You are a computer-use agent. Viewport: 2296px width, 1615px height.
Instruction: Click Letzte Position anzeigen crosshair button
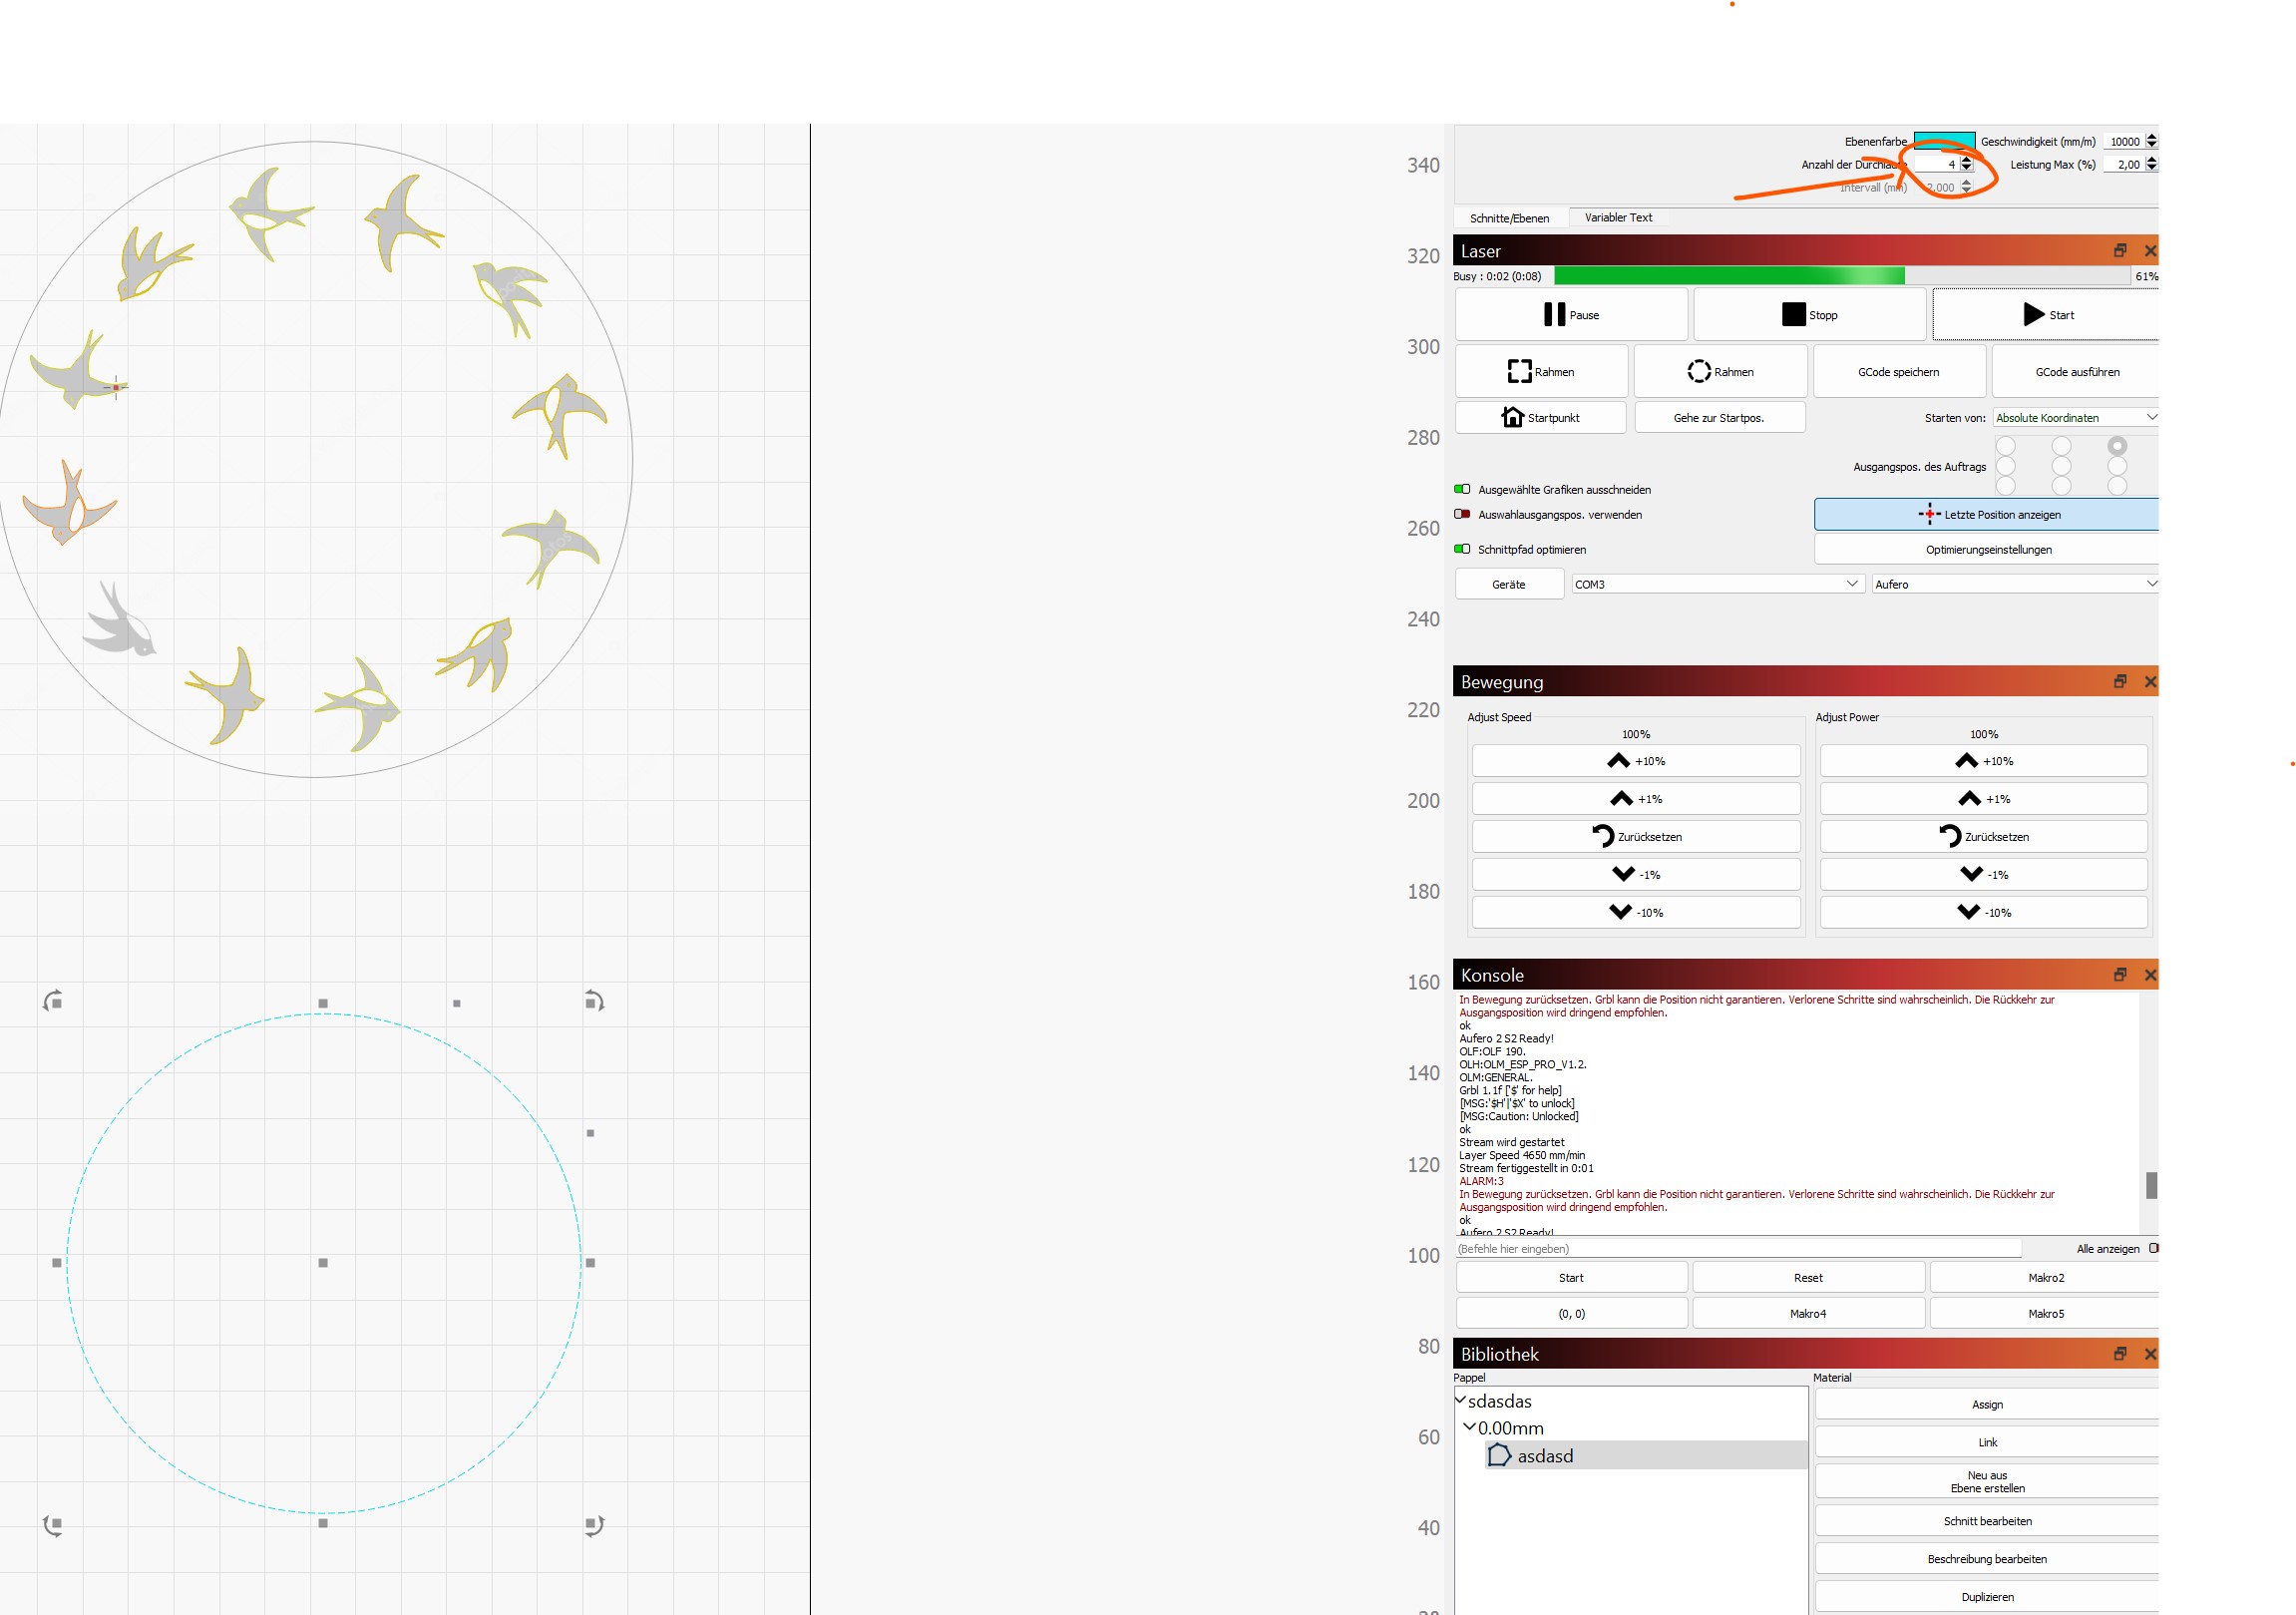(1988, 515)
